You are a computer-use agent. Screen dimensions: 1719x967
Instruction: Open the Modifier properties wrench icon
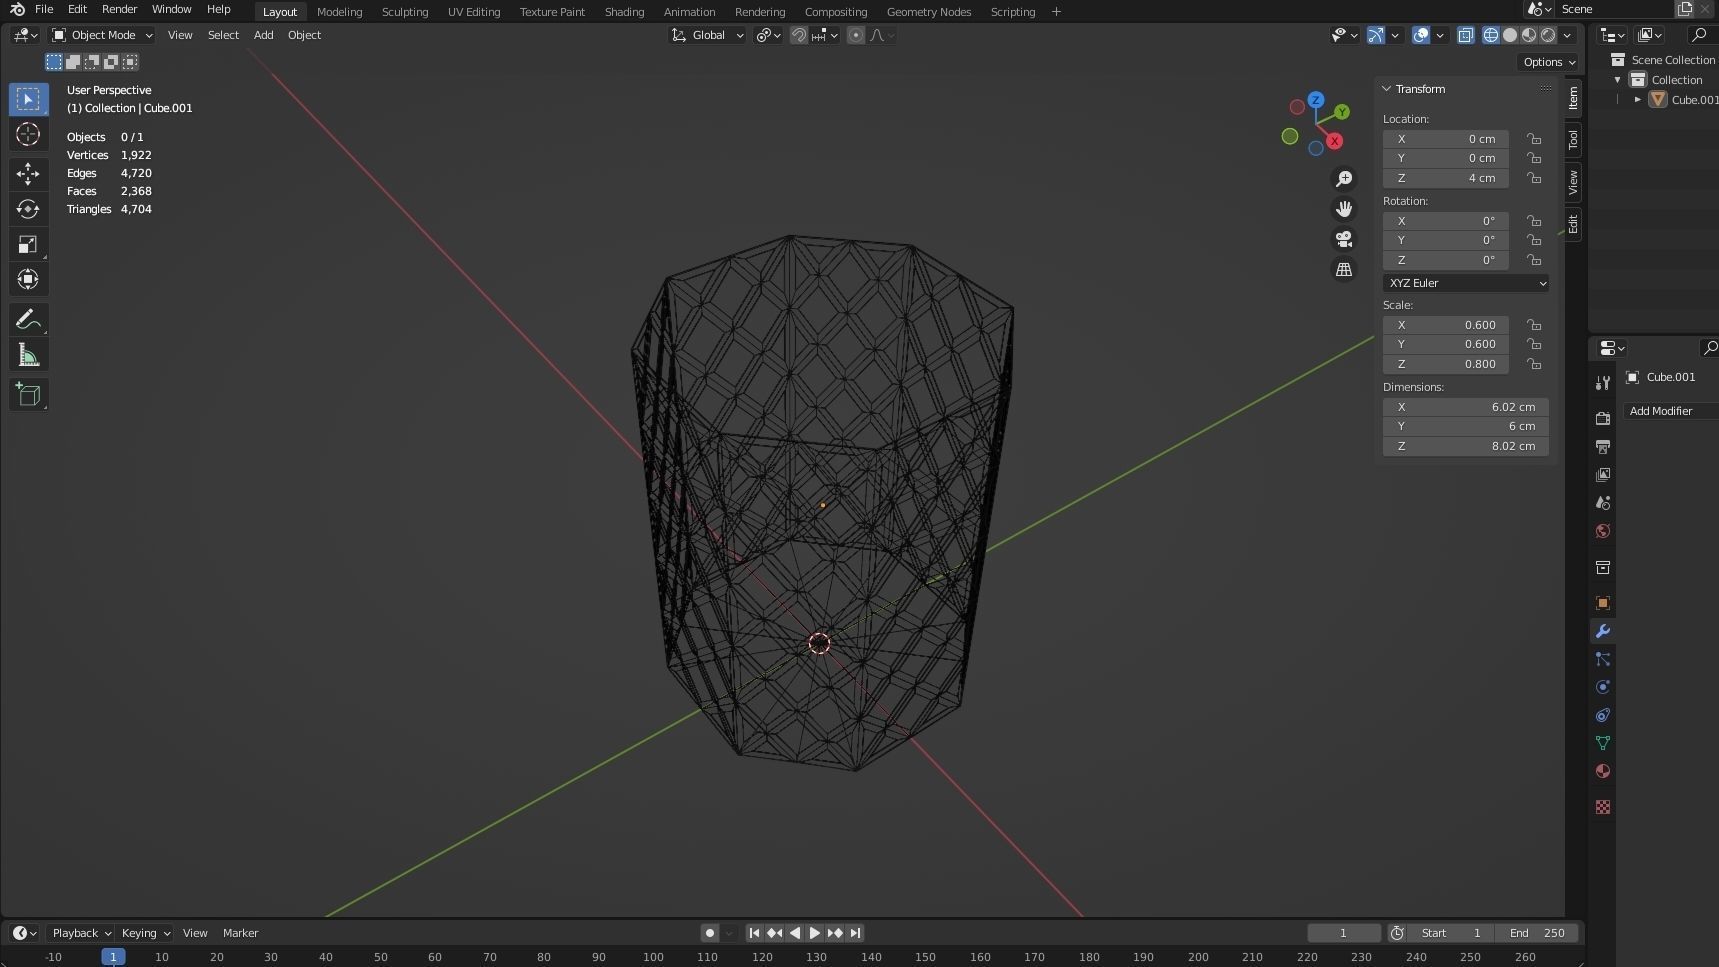click(x=1603, y=631)
